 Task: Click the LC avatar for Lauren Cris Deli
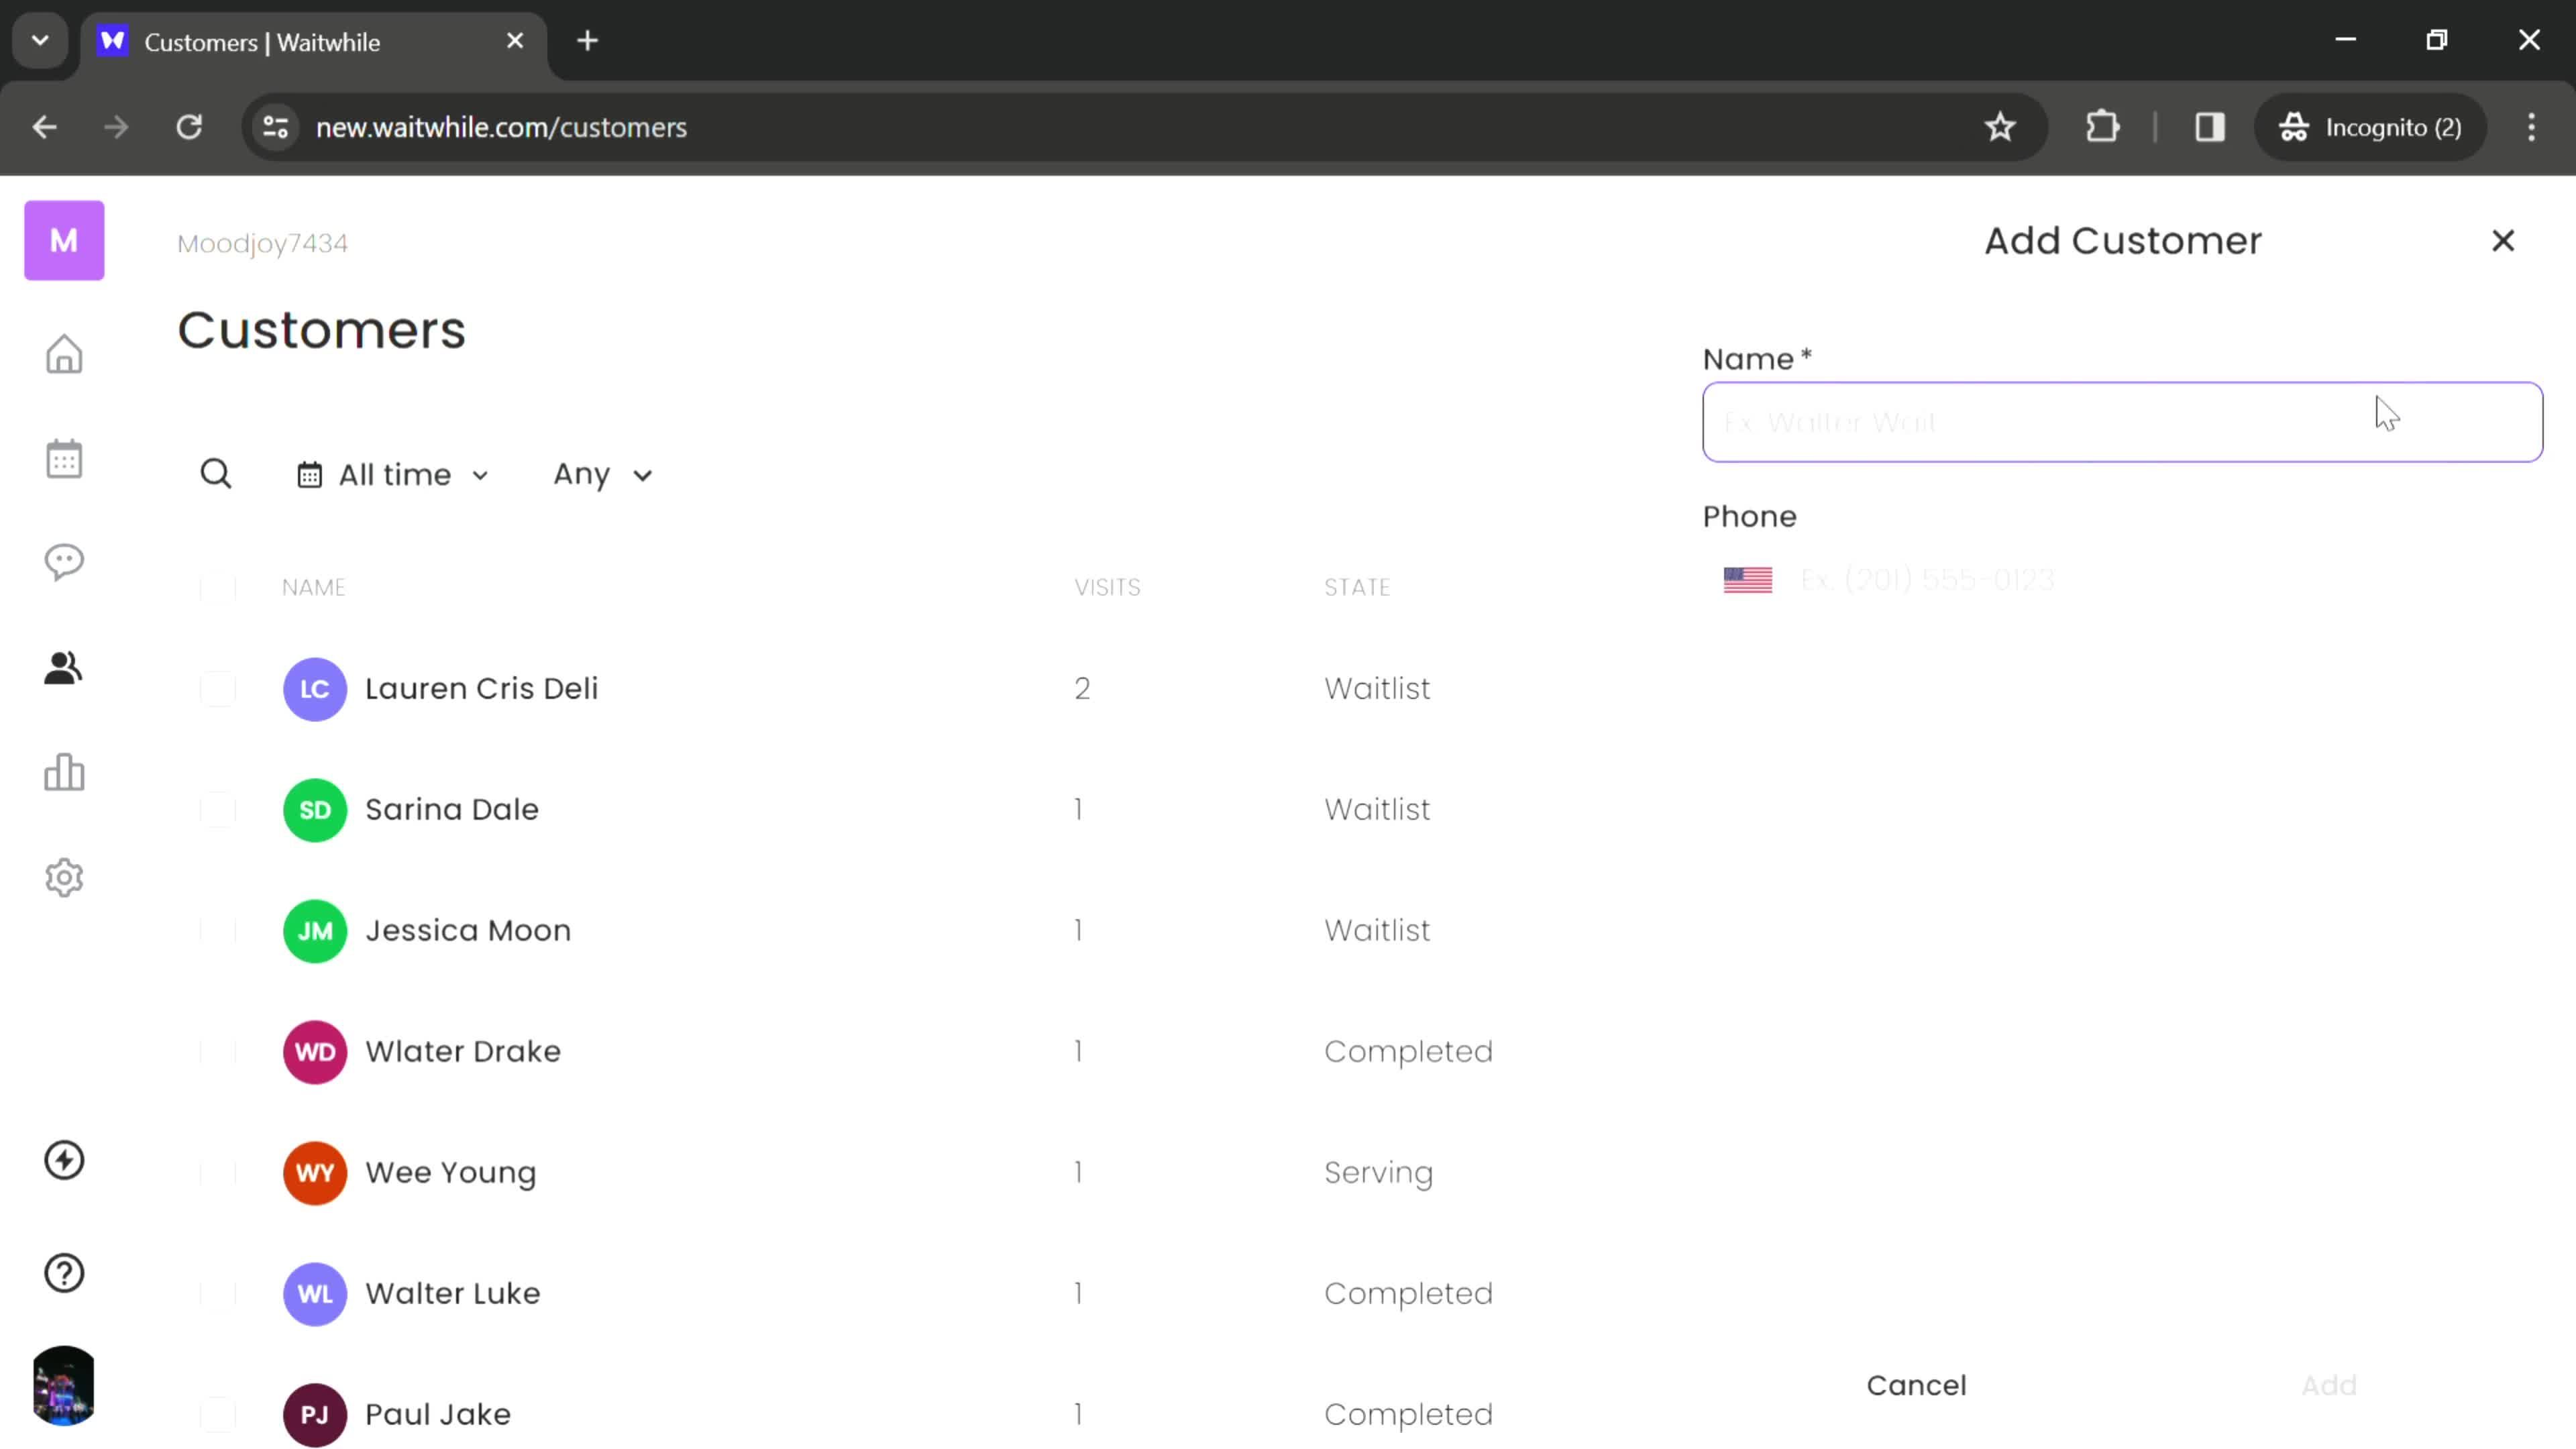pyautogui.click(x=315, y=689)
